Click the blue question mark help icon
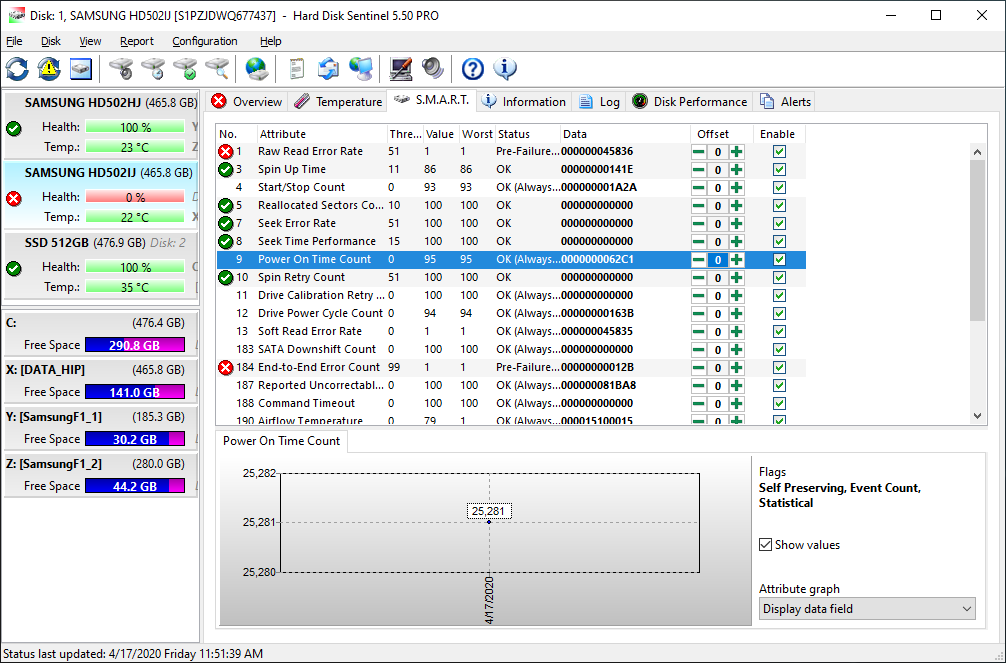The image size is (1006, 663). tap(473, 69)
